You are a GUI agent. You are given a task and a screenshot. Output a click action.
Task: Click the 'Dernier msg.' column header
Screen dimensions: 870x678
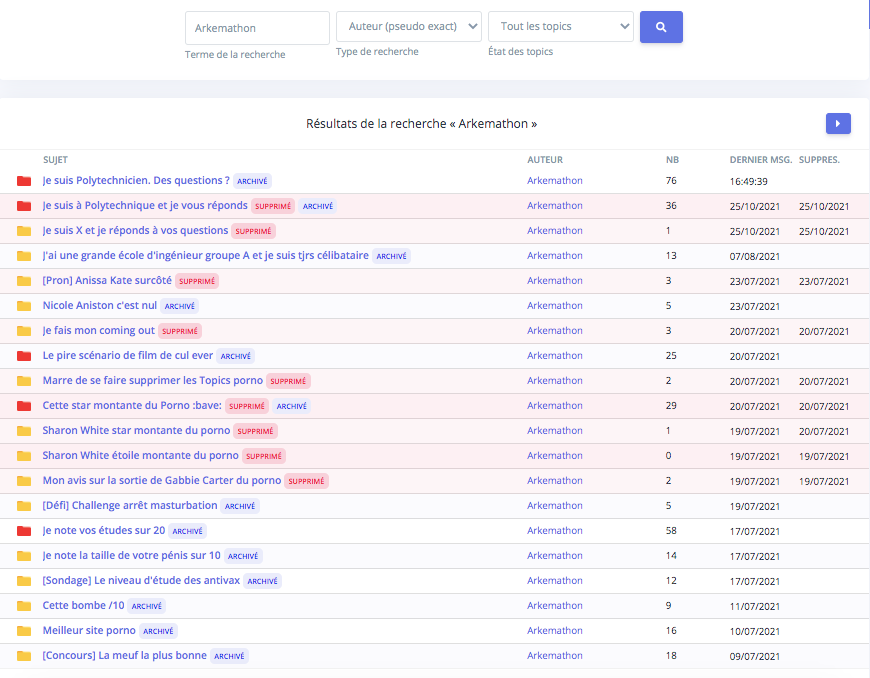pyautogui.click(x=760, y=160)
